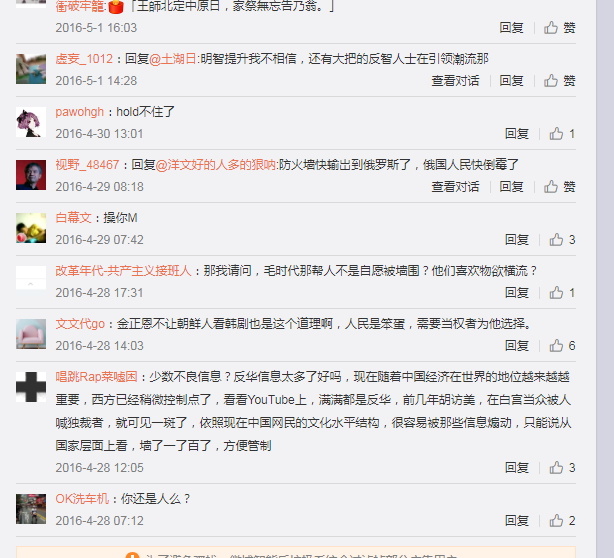This screenshot has width=614, height=558.
Task: Like the 改革年代-共产主义接班人 comment
Action: (562, 293)
